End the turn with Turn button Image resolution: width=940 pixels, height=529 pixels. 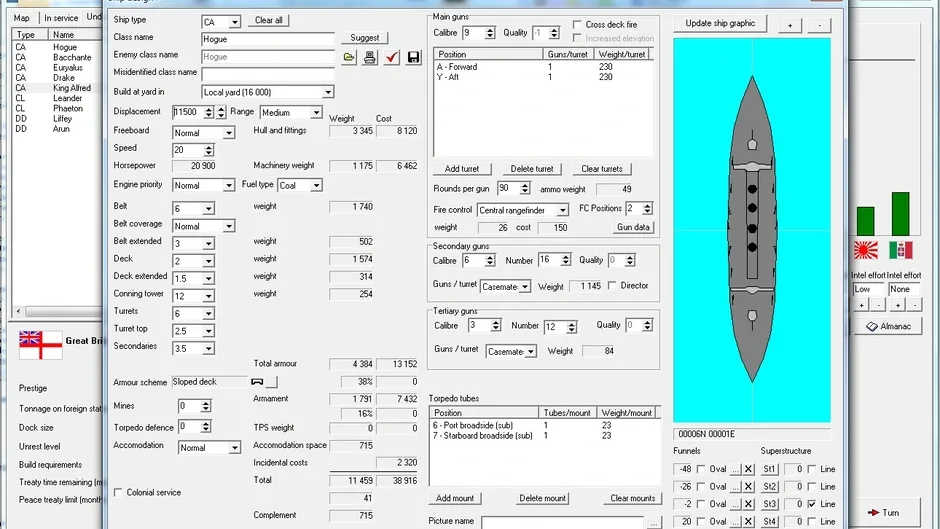coord(883,513)
